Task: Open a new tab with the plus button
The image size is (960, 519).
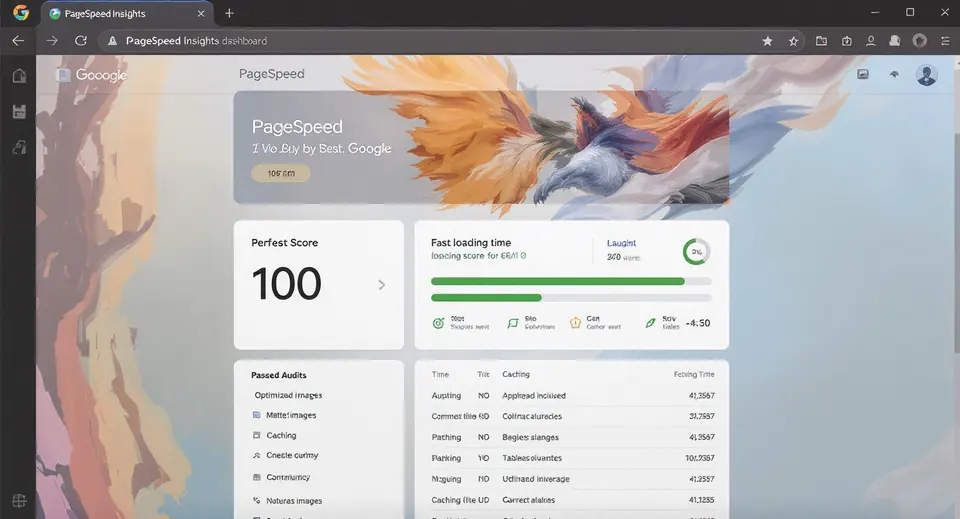Action: click(x=229, y=13)
